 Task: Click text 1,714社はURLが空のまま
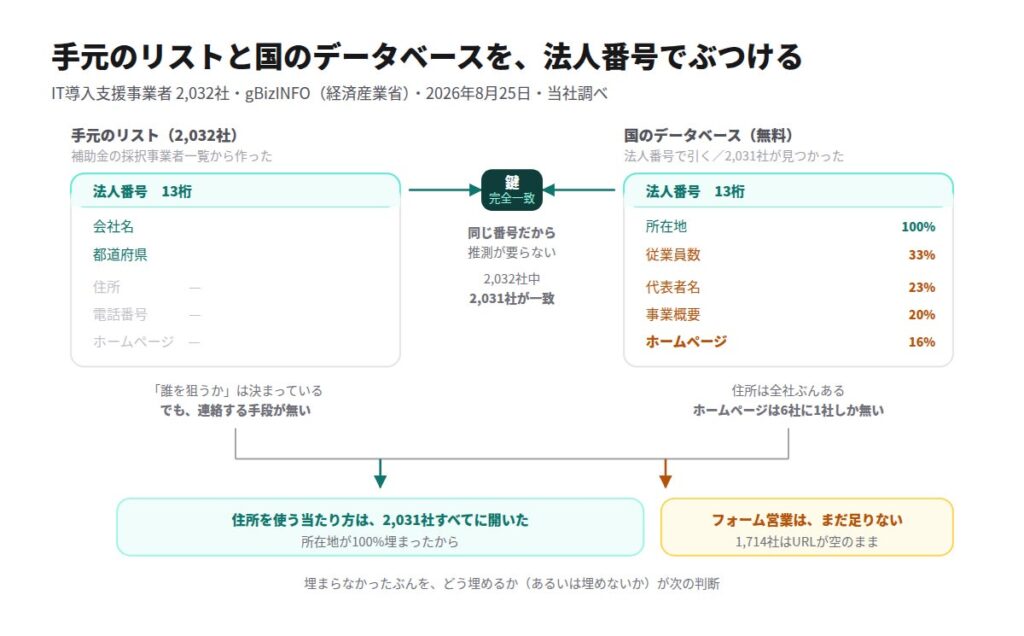coord(807,542)
